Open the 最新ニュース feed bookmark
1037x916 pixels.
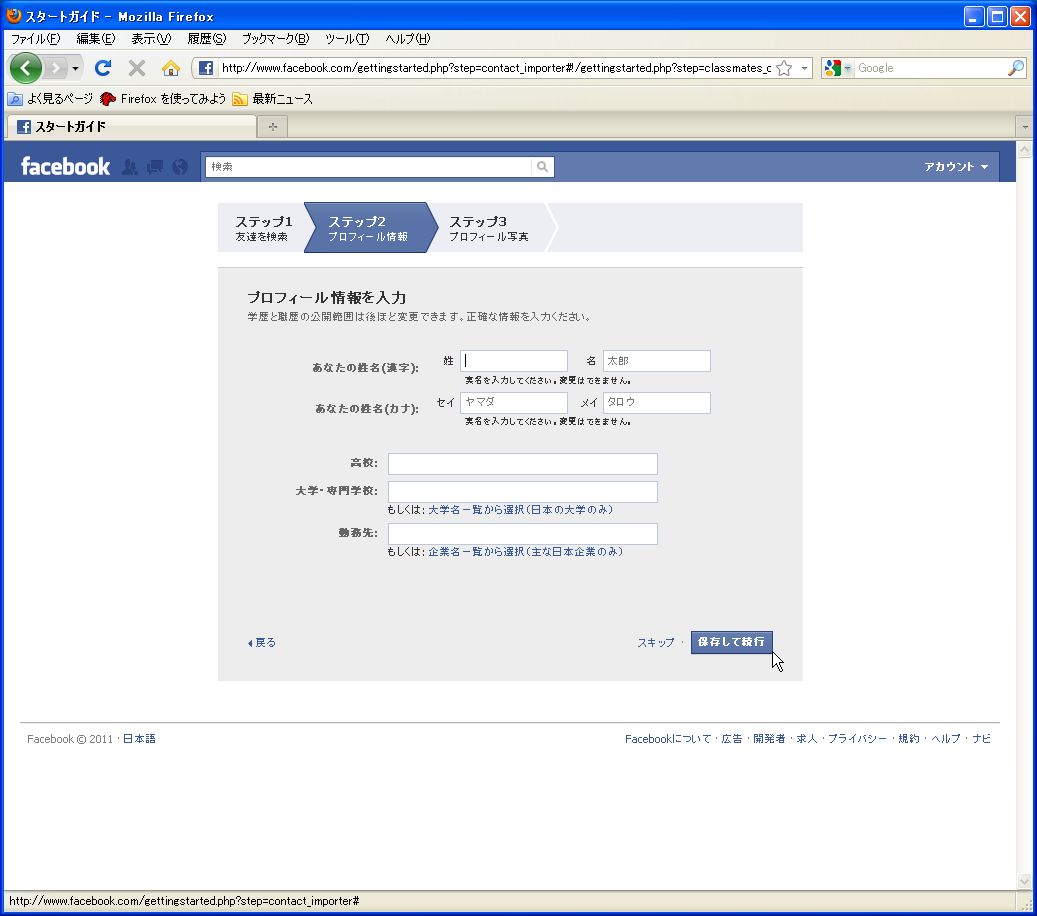272,99
